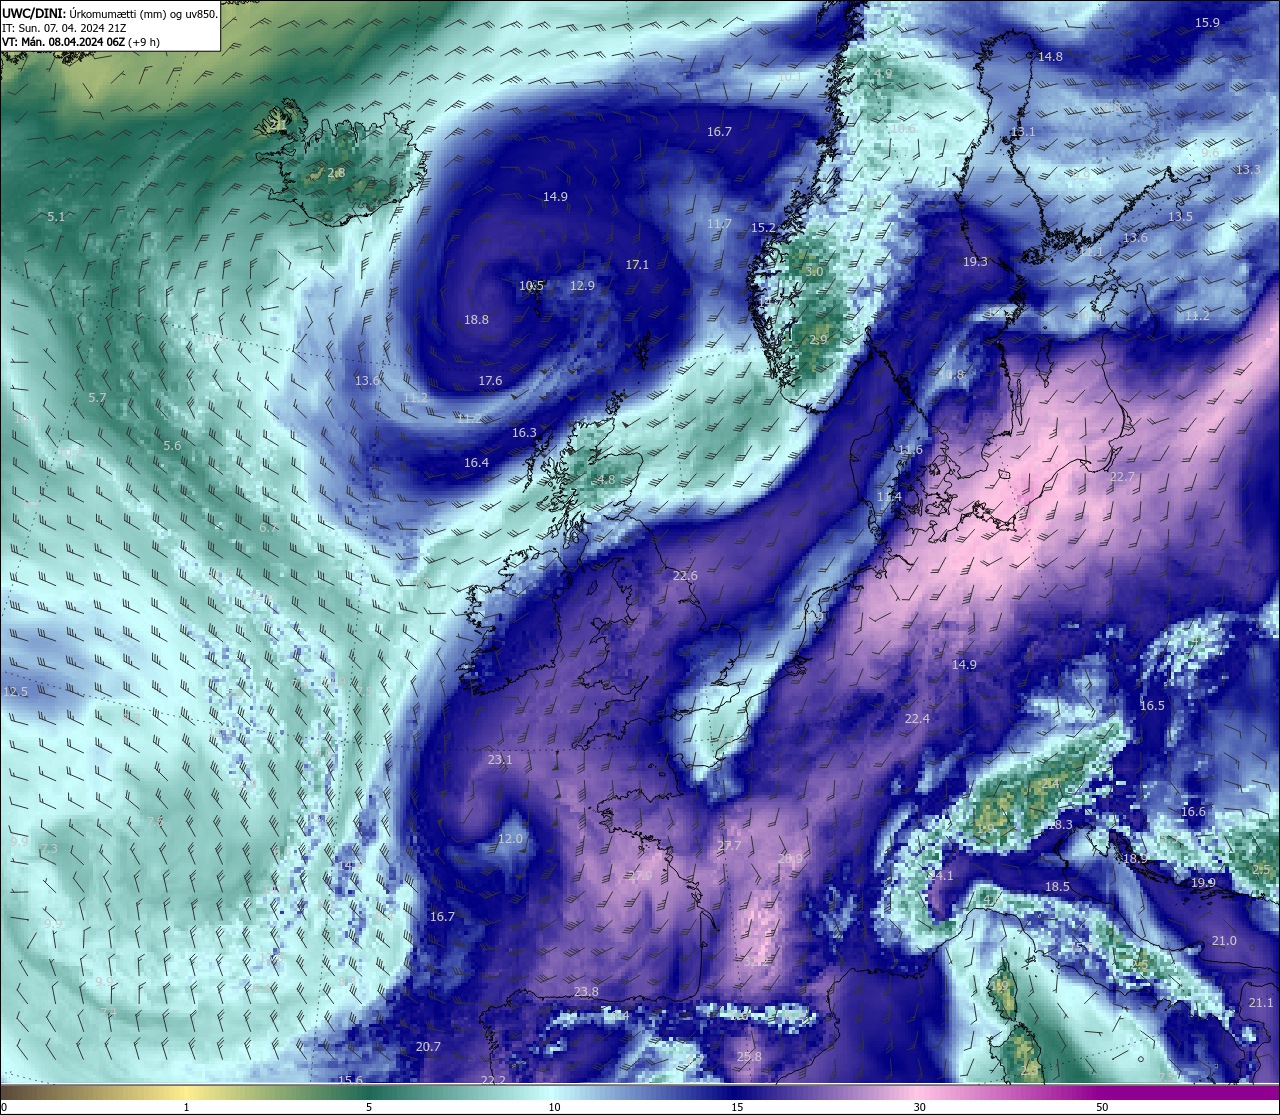Click the 2.8 value over Iceland
The width and height of the screenshot is (1280, 1115).
click(336, 173)
